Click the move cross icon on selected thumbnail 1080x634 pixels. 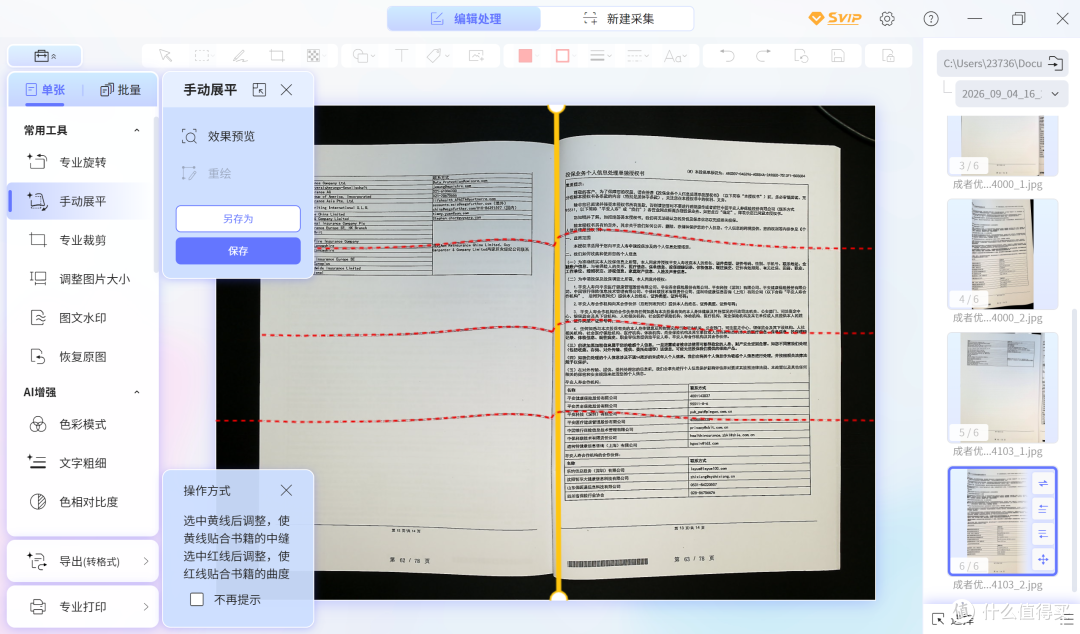[x=1043, y=560]
